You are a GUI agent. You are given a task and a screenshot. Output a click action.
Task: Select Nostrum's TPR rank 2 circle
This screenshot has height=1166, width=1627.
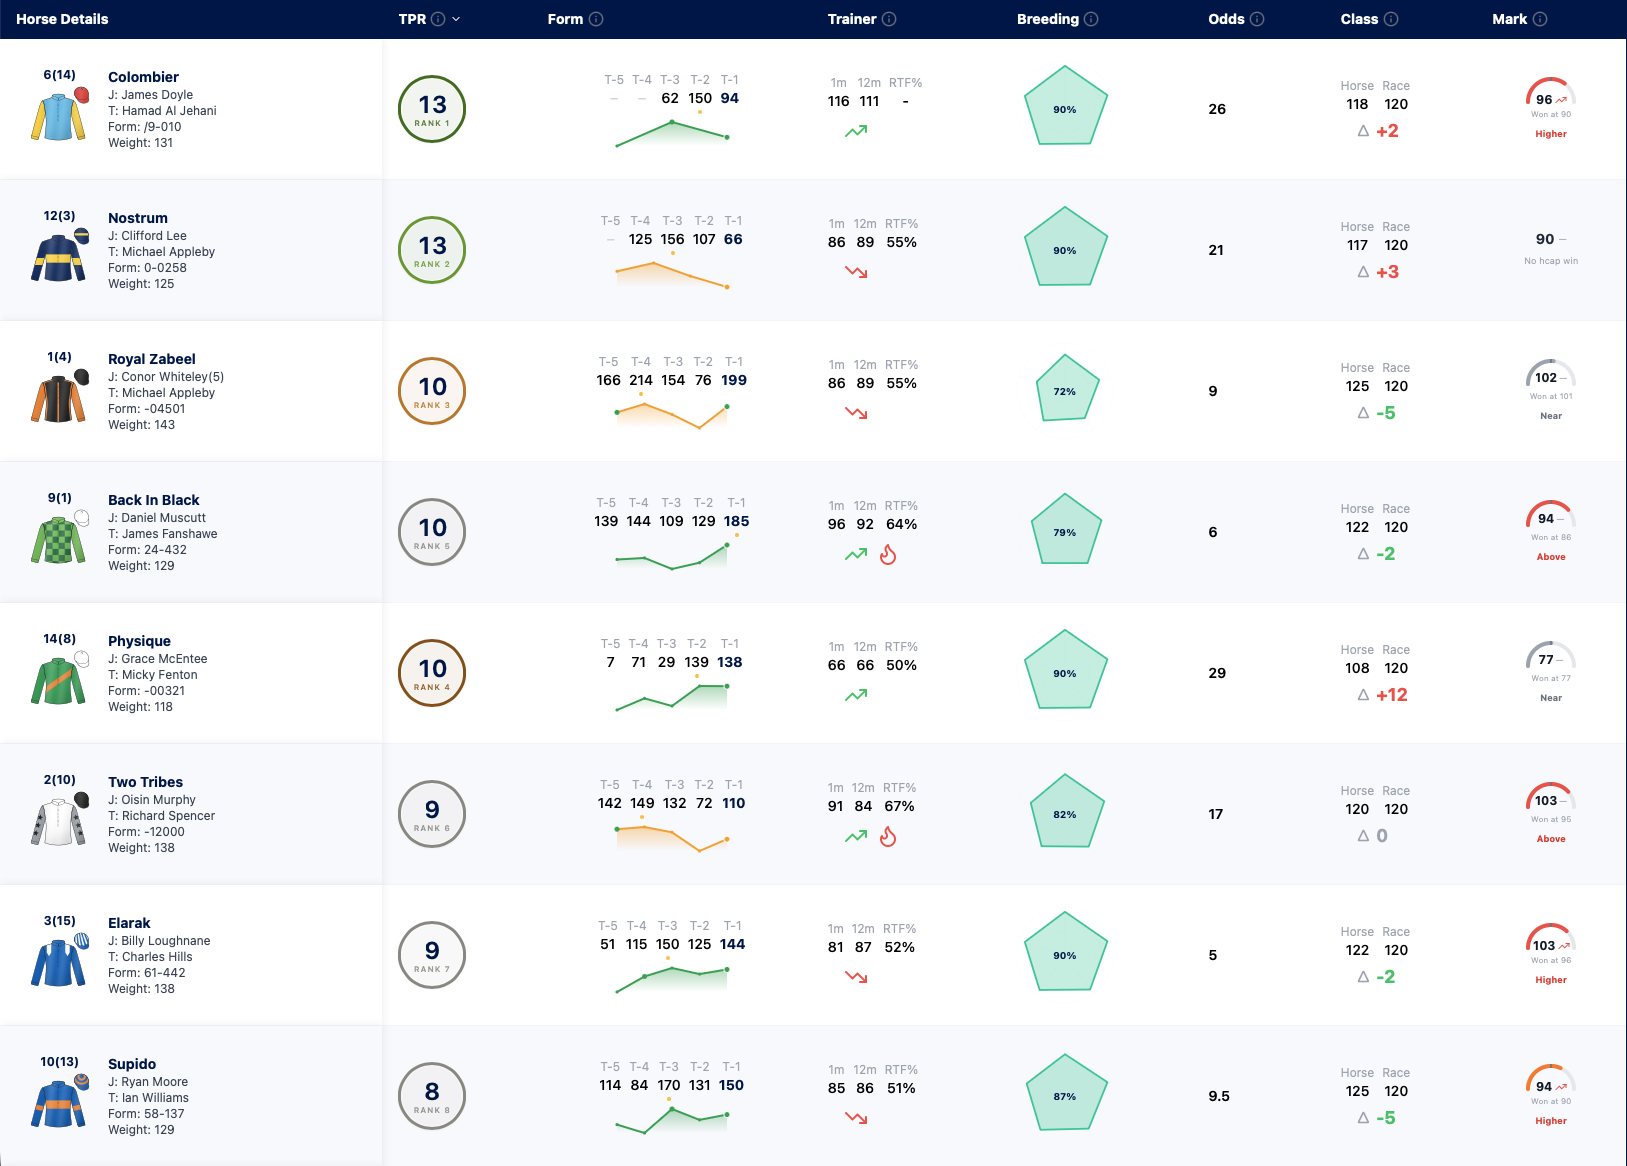tap(432, 249)
